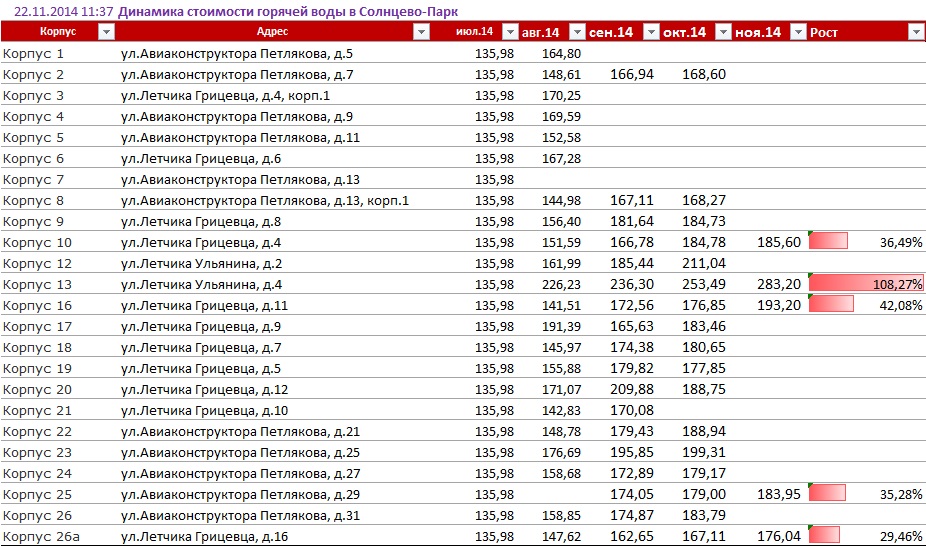The image size is (926, 546).
Task: Click cell value 209,88
Action: [x=632, y=389]
